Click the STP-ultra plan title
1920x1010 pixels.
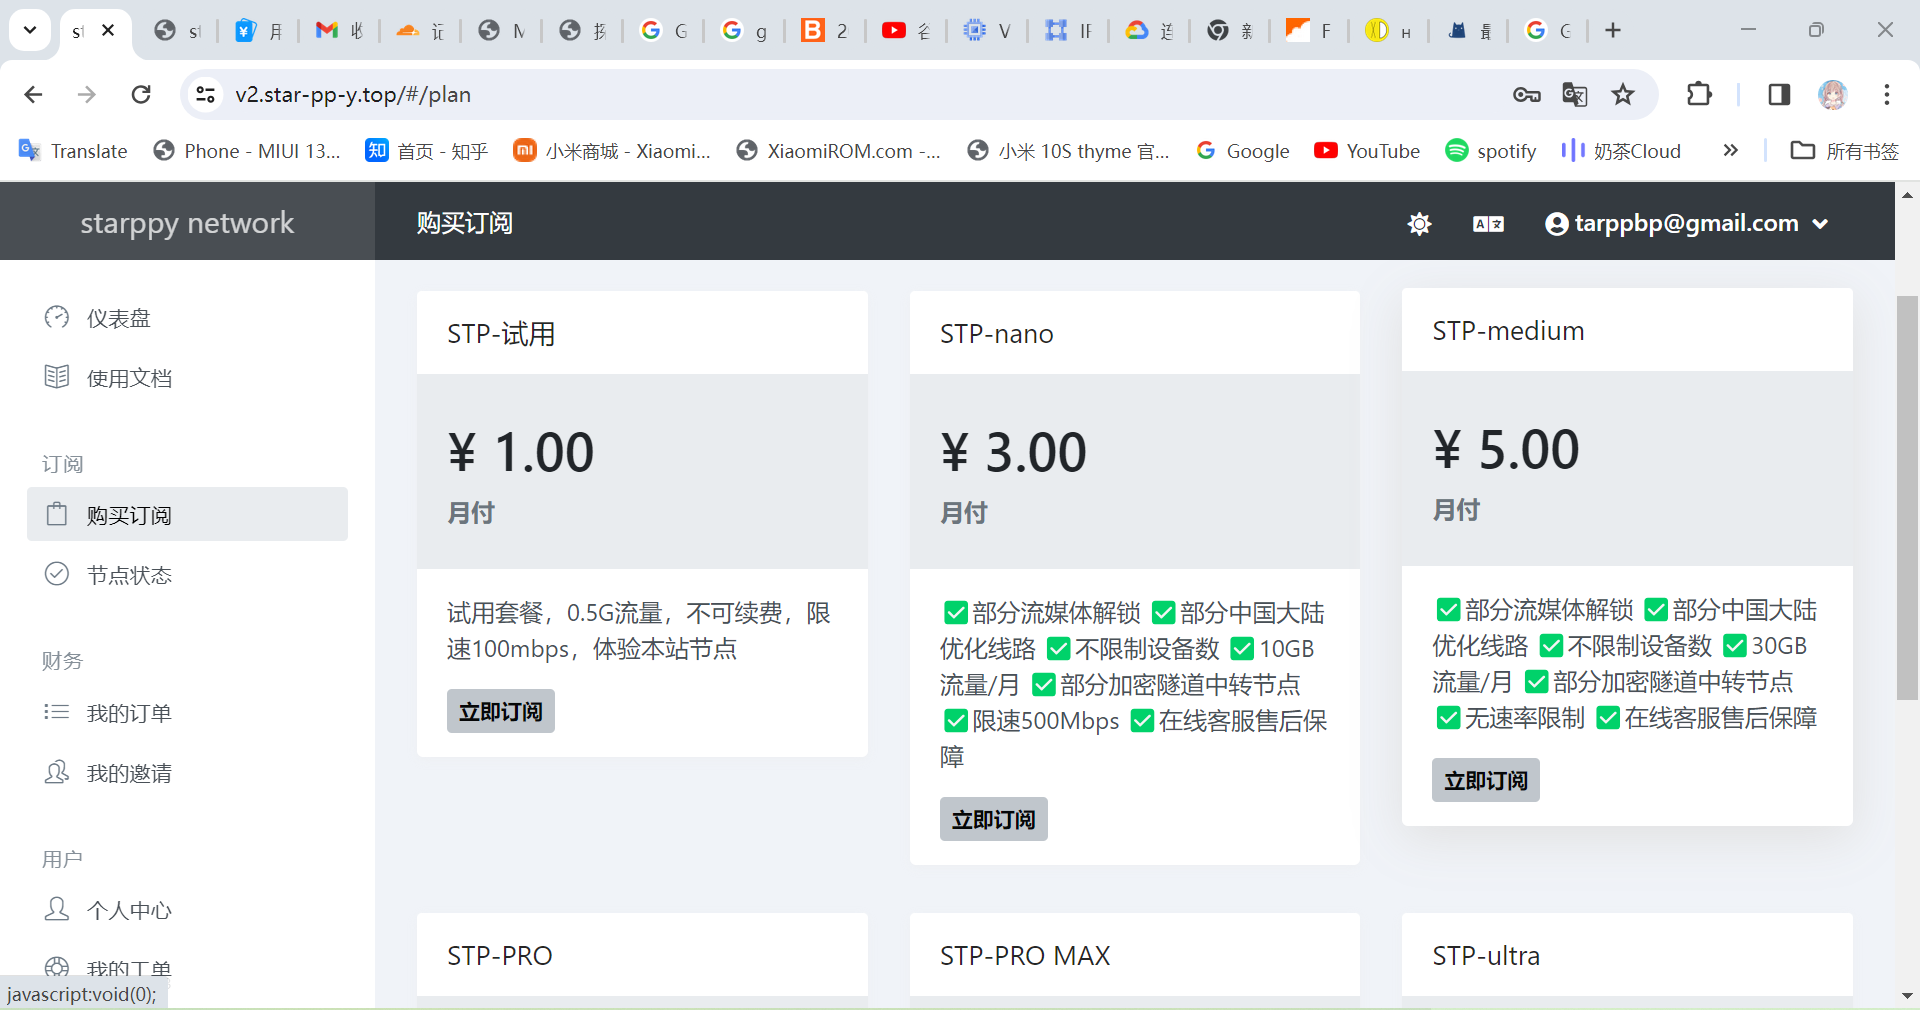click(x=1486, y=955)
